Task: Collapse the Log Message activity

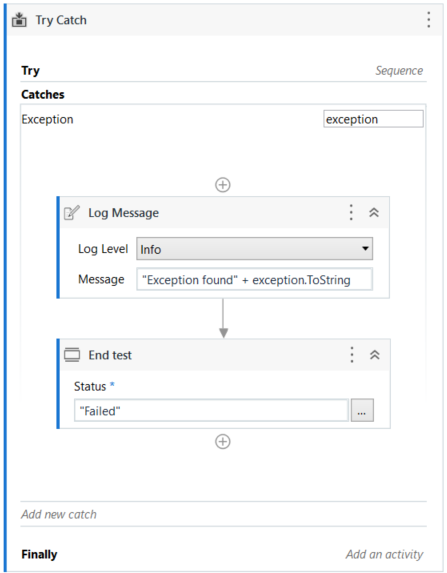Action: [374, 213]
